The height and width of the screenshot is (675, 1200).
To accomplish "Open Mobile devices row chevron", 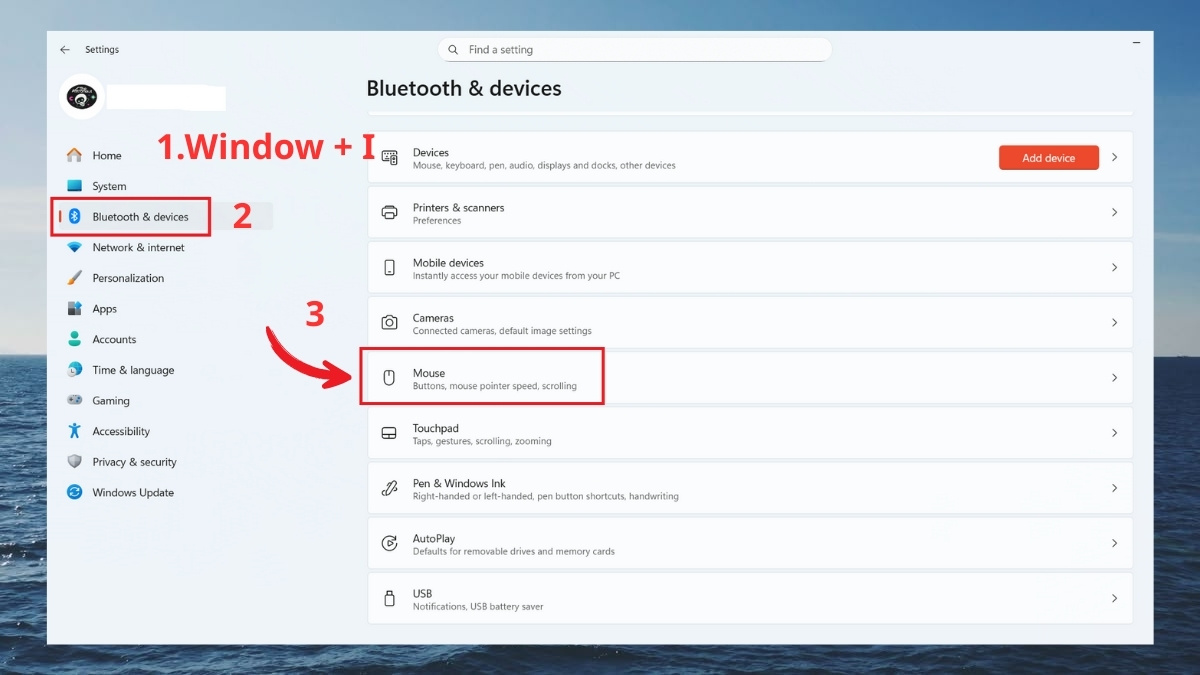I will 1114,268.
